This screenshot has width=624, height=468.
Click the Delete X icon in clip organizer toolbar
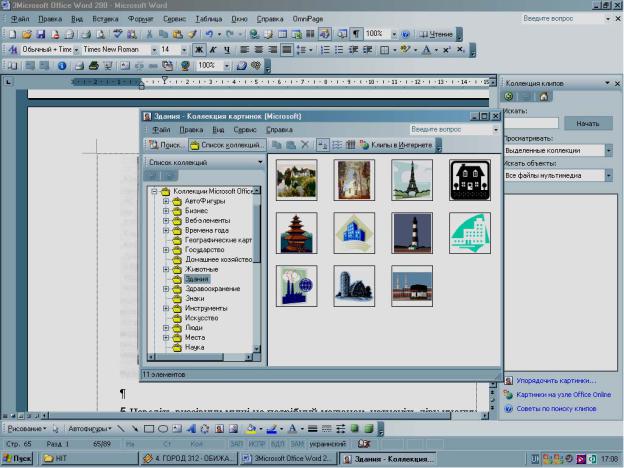[x=304, y=145]
